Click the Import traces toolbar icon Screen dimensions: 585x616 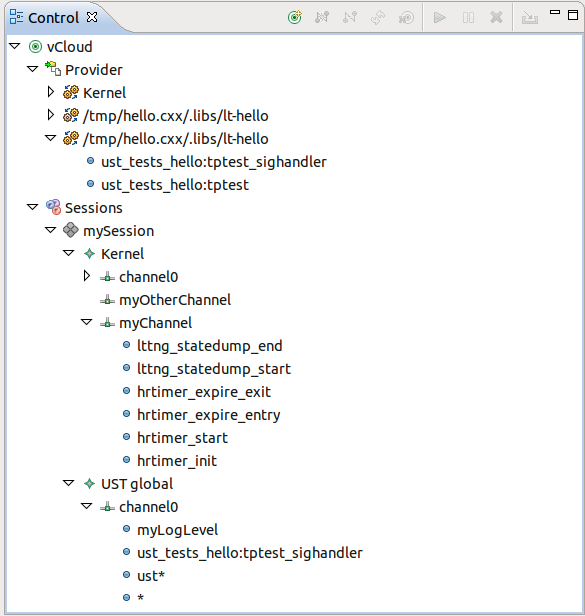530,18
